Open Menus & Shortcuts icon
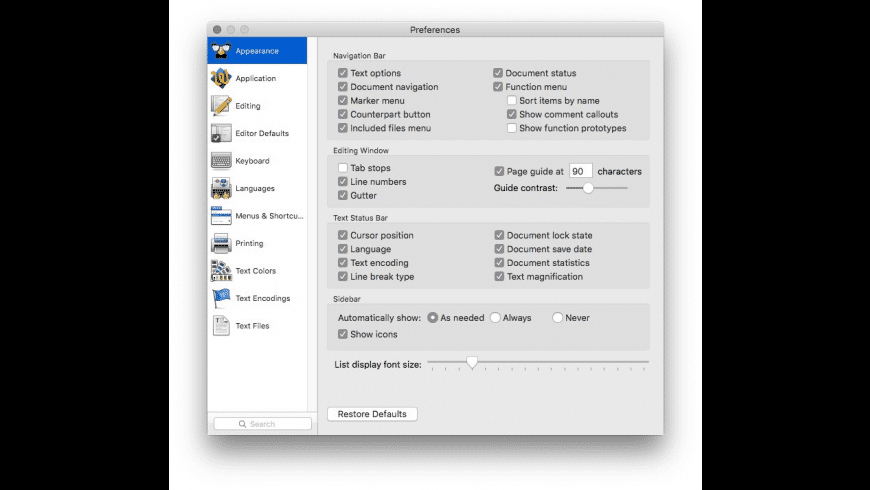The height and width of the screenshot is (490, 870). click(x=221, y=216)
